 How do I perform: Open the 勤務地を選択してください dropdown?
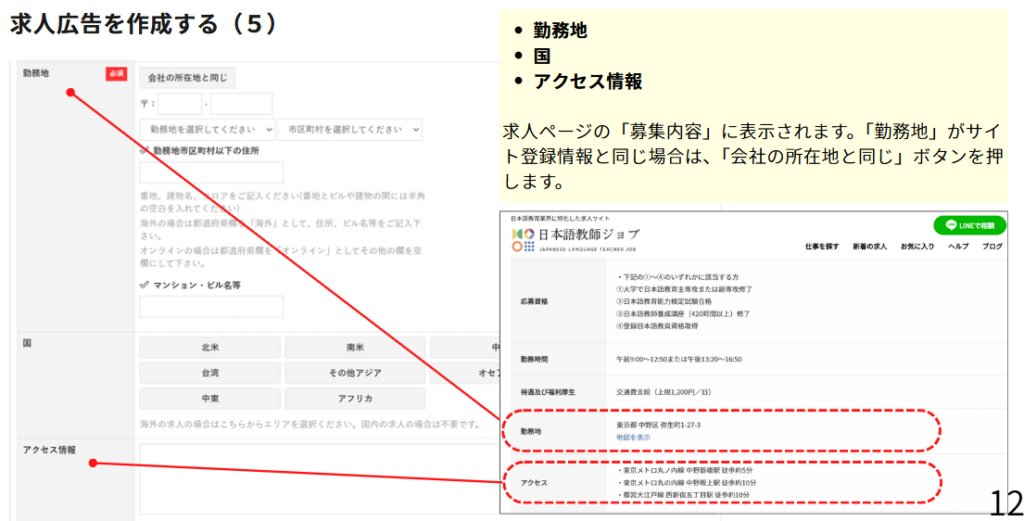(208, 129)
